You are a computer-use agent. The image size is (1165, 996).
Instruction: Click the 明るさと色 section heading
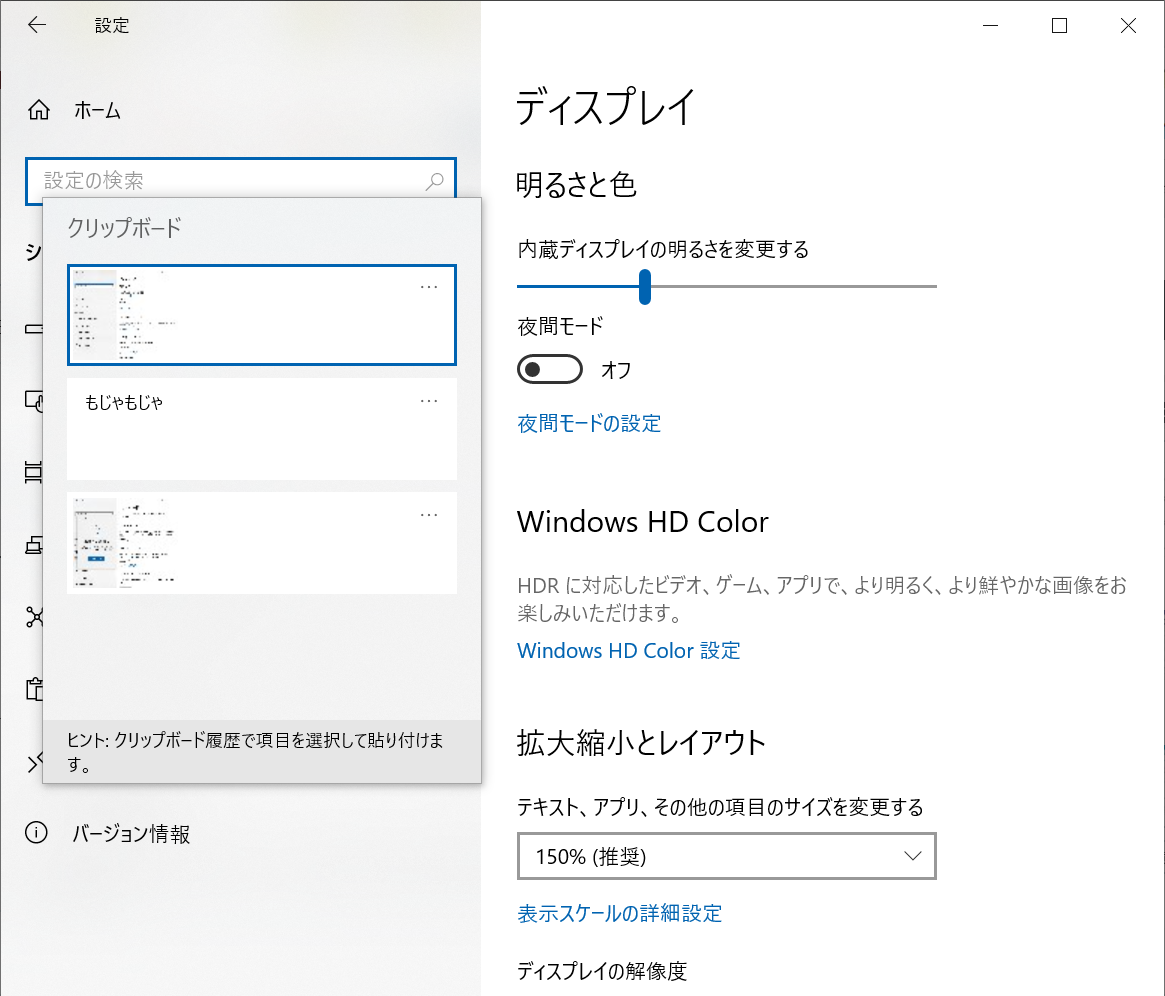tap(577, 184)
